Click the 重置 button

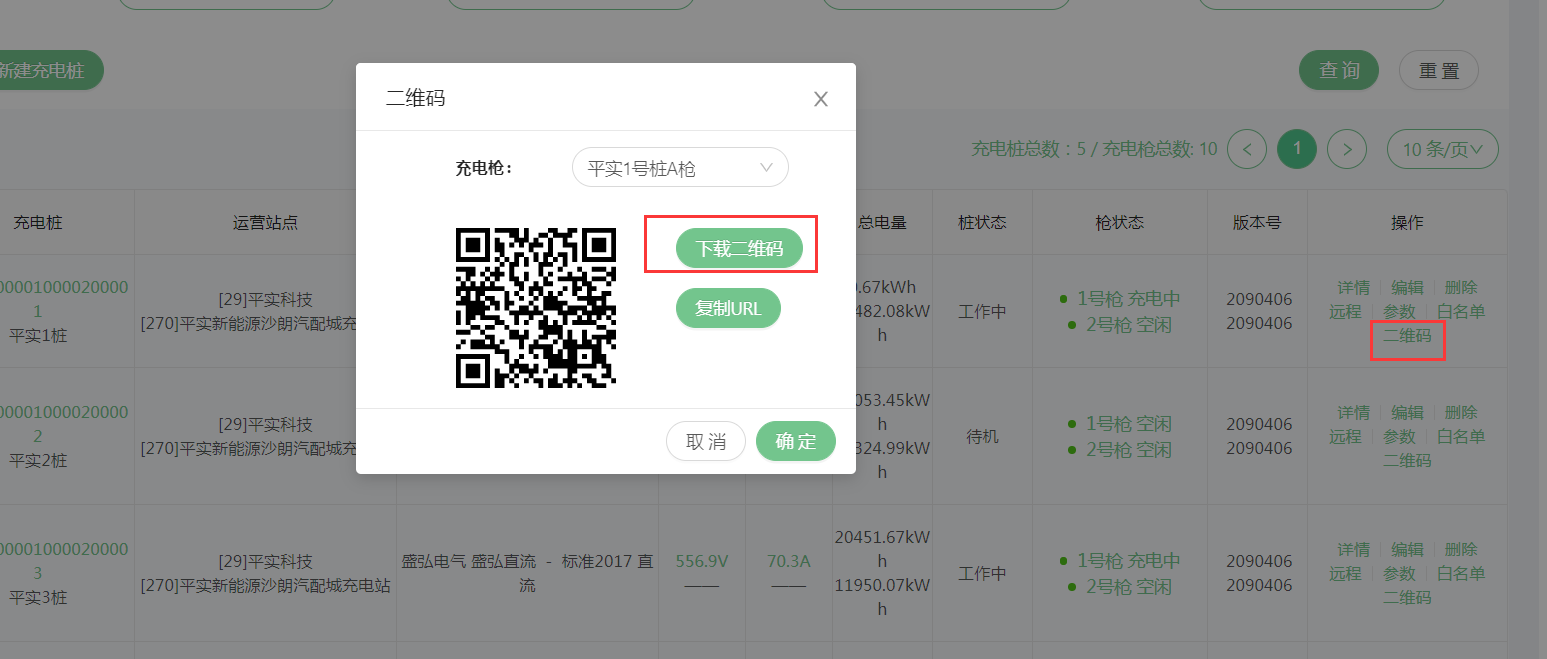pos(1439,70)
